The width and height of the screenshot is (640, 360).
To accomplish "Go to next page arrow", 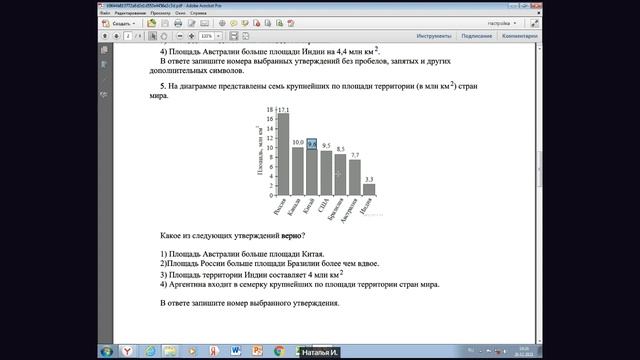I will coord(116,36).
